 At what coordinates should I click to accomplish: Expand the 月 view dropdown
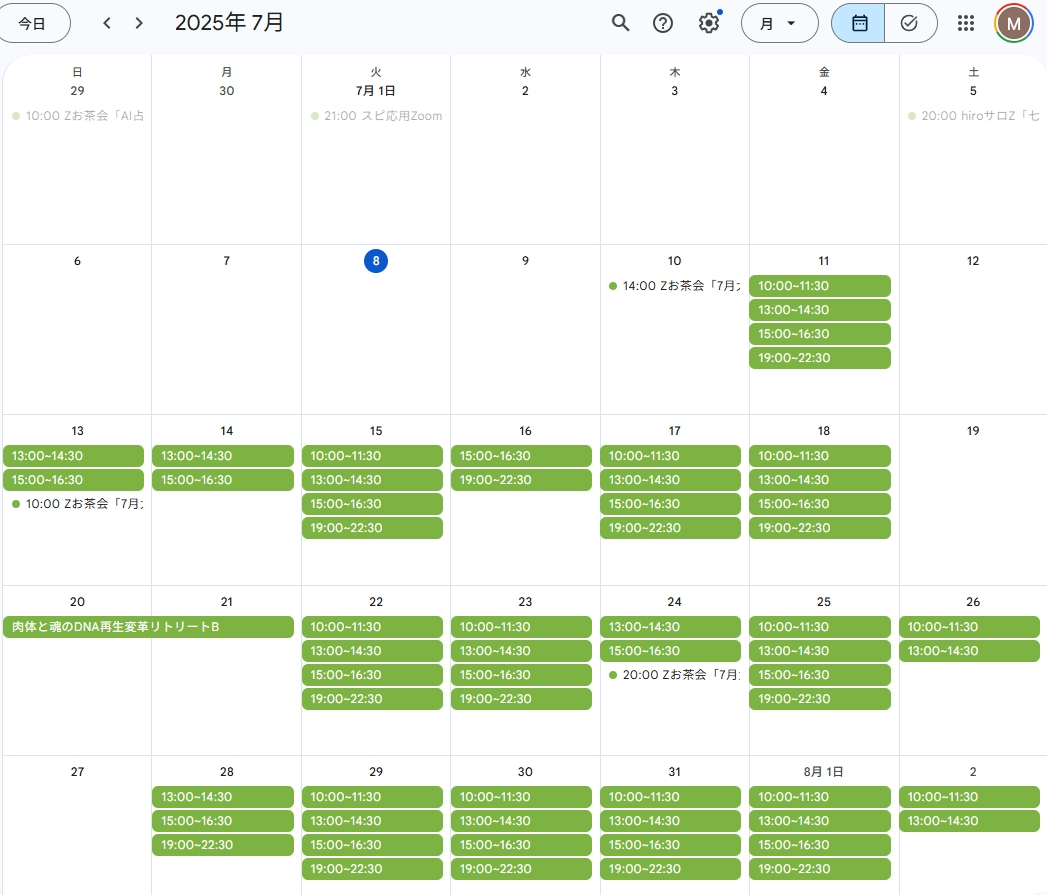tap(779, 23)
